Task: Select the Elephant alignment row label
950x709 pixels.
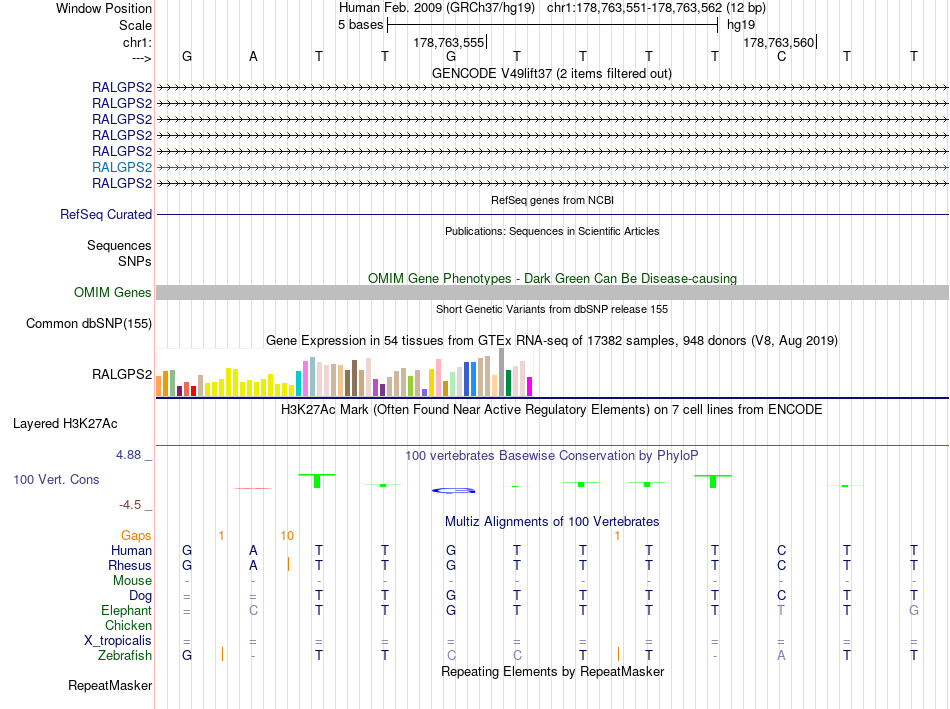Action: click(127, 611)
